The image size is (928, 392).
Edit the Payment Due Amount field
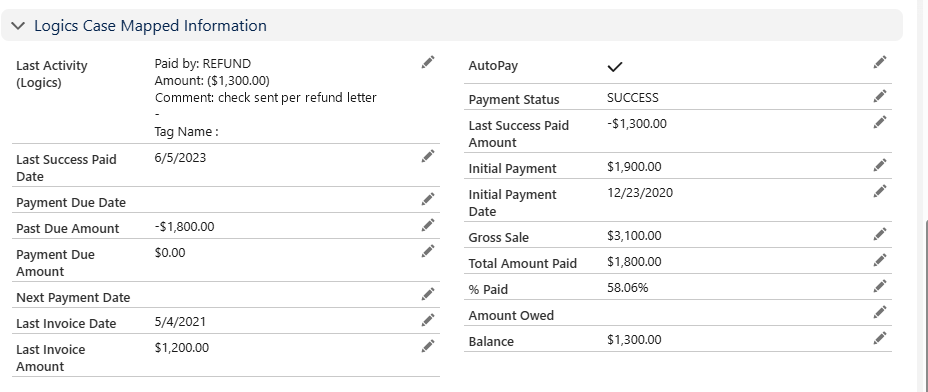[x=428, y=251]
